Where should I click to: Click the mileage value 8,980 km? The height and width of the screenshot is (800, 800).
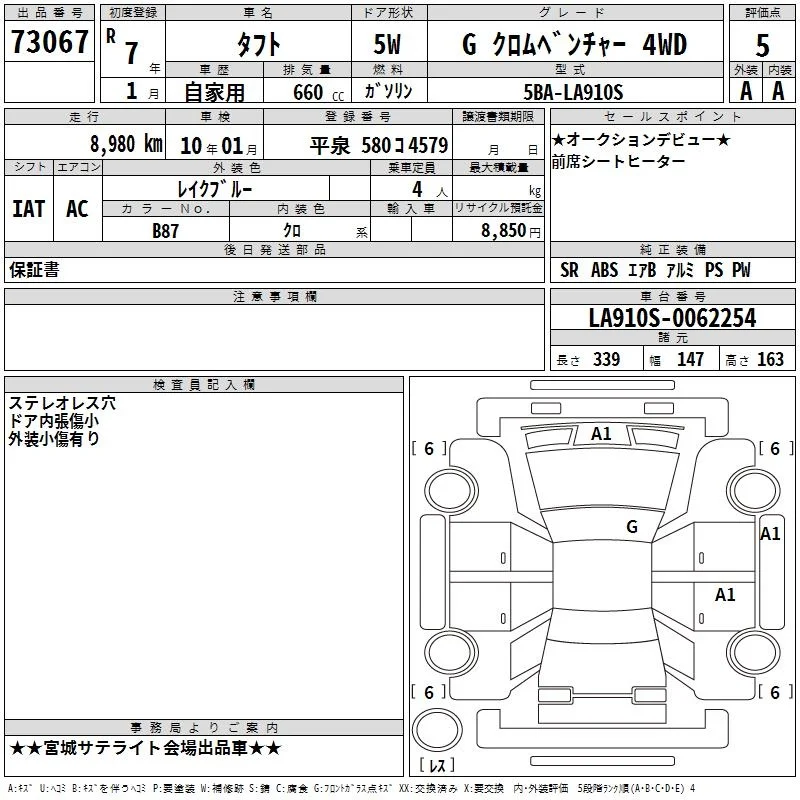pyautogui.click(x=126, y=144)
